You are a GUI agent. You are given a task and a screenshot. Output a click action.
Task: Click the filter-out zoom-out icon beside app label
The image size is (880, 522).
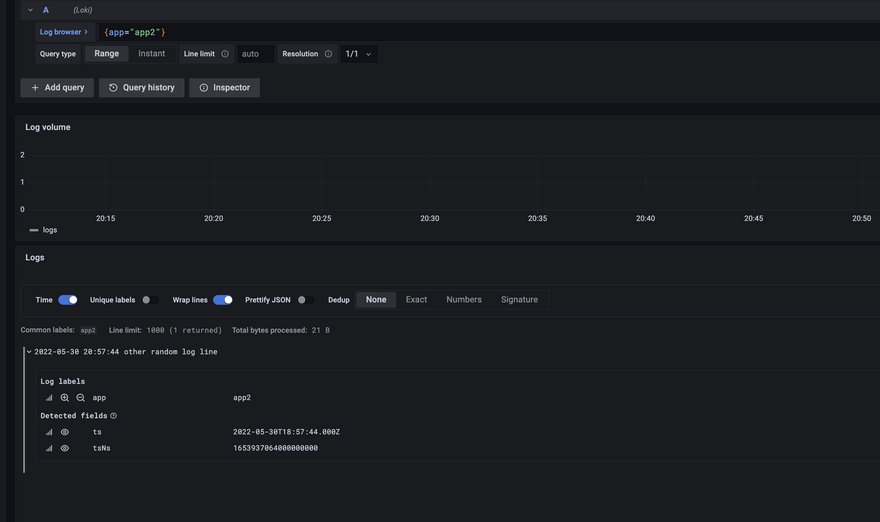(x=81, y=398)
